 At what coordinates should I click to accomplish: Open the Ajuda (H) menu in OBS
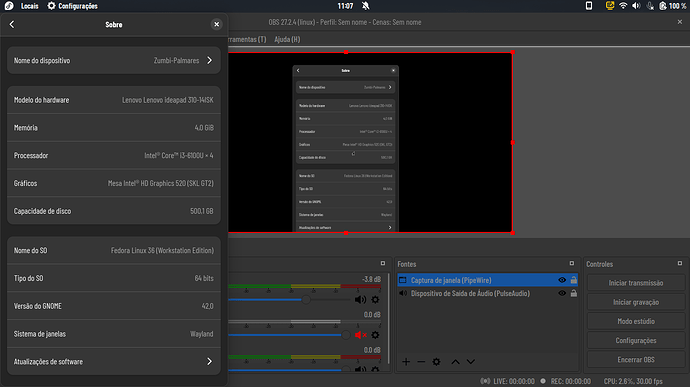[287, 39]
